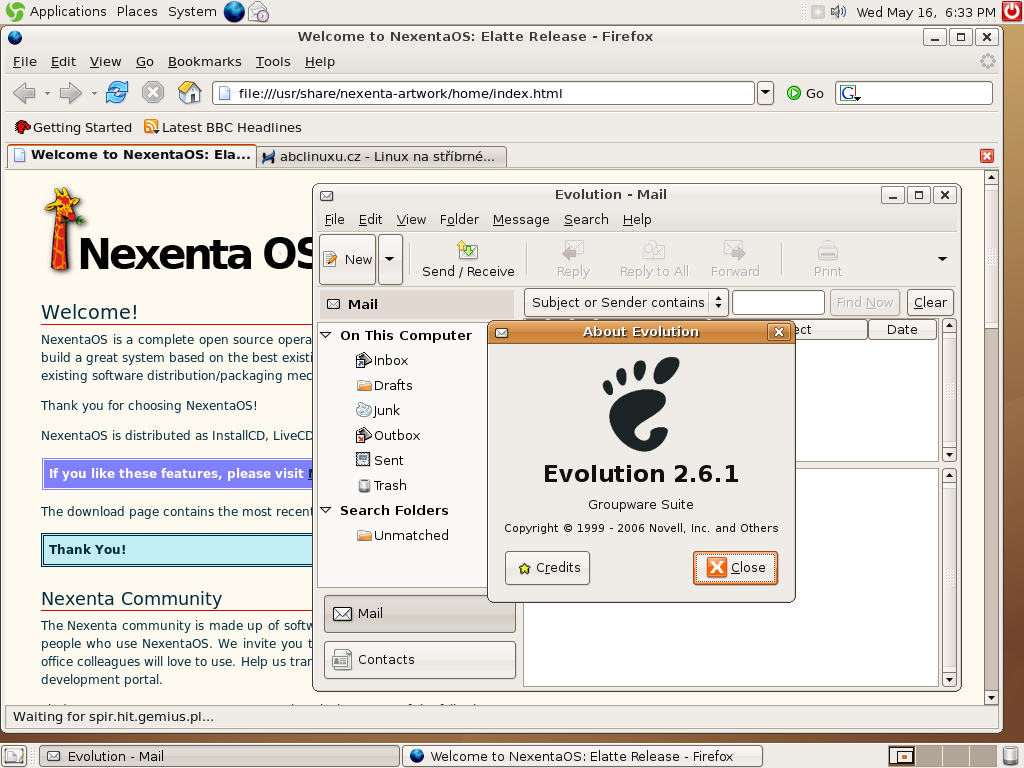Open Firefox Bookmarks menu
The width and height of the screenshot is (1024, 768).
(x=204, y=61)
